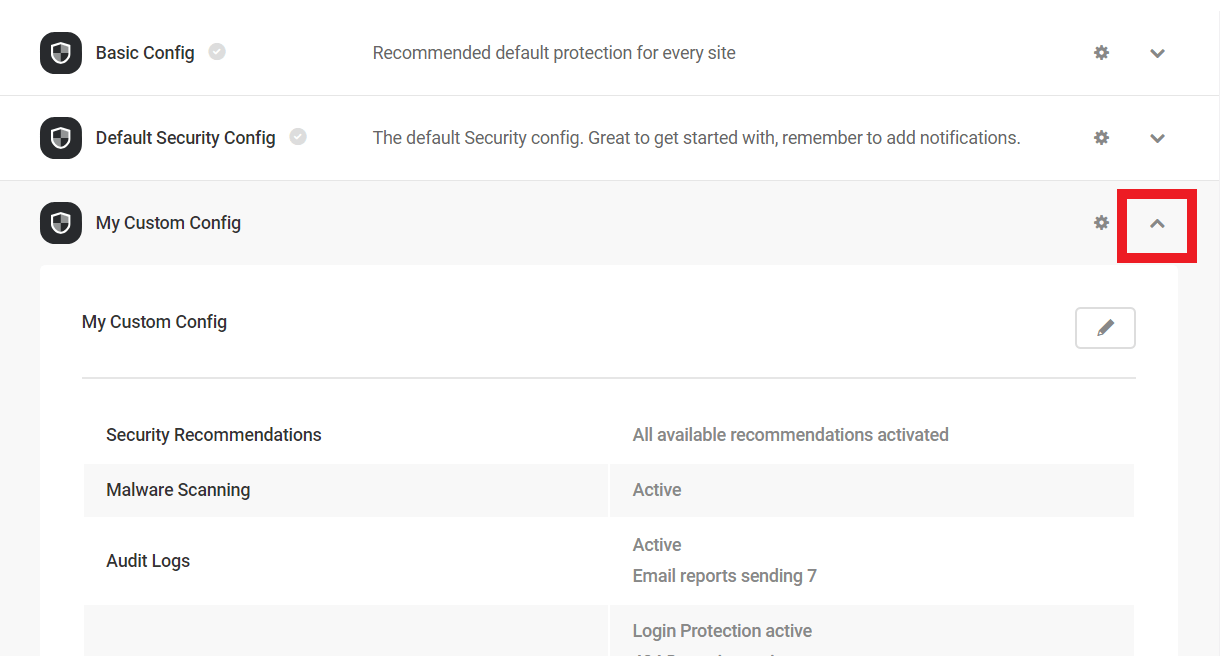This screenshot has width=1220, height=656.
Task: Click the Malware Scanning row label
Action: 178,490
